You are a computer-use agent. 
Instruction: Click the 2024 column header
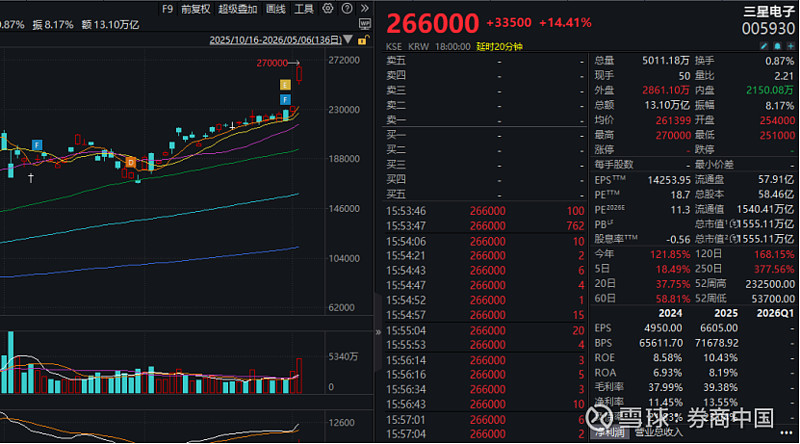670,313
